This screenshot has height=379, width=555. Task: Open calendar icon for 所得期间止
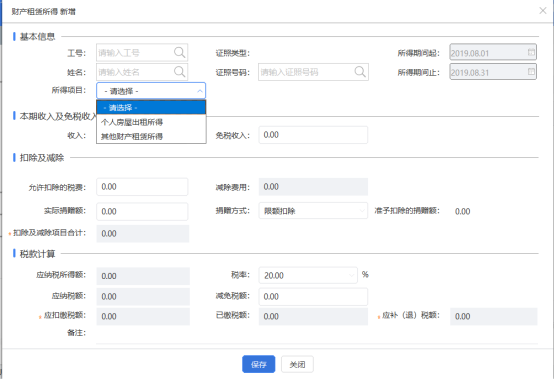point(531,72)
